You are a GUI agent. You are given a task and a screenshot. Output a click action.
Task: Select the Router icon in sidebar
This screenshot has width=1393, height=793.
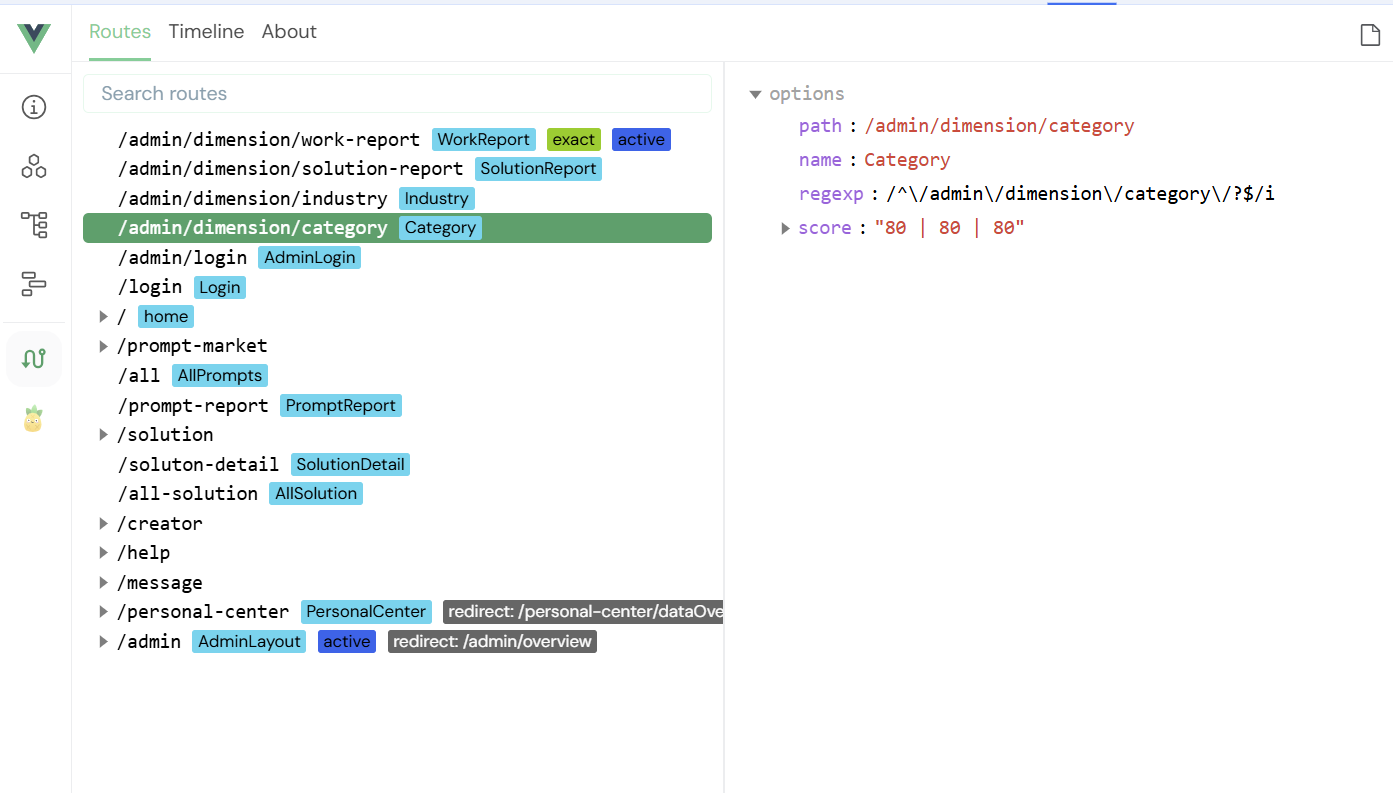pyautogui.click(x=34, y=359)
